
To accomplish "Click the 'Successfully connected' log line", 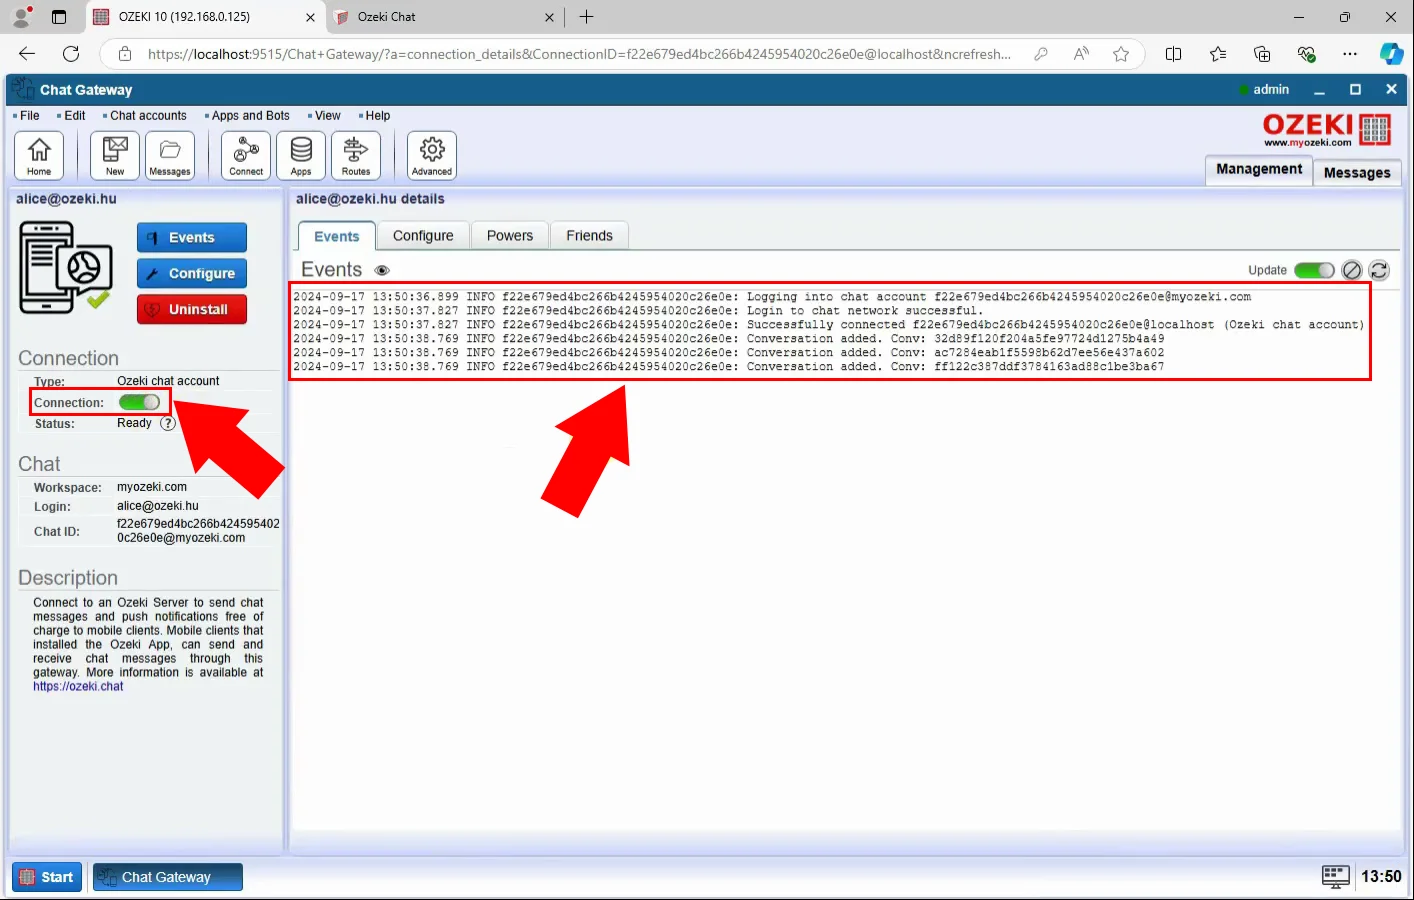I will point(829,325).
